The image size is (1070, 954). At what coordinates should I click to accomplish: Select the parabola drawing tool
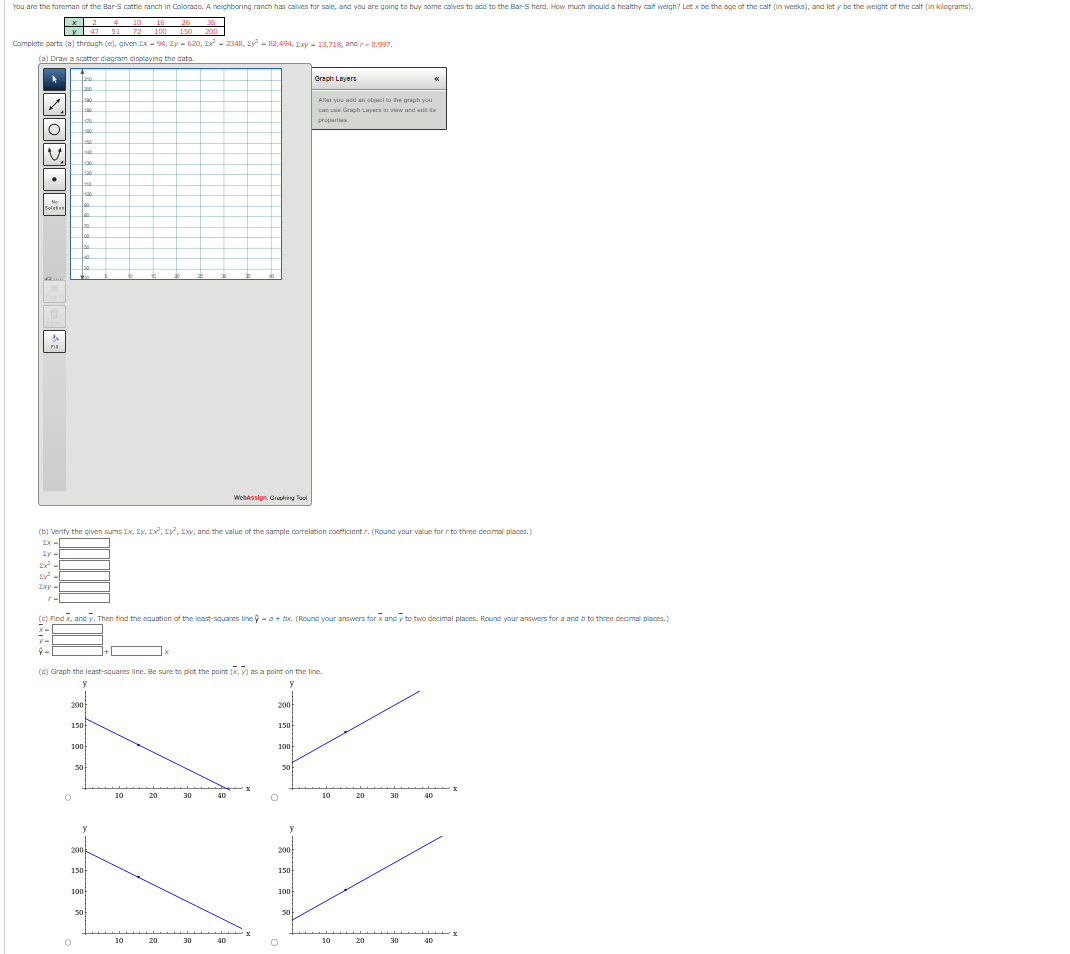54,154
